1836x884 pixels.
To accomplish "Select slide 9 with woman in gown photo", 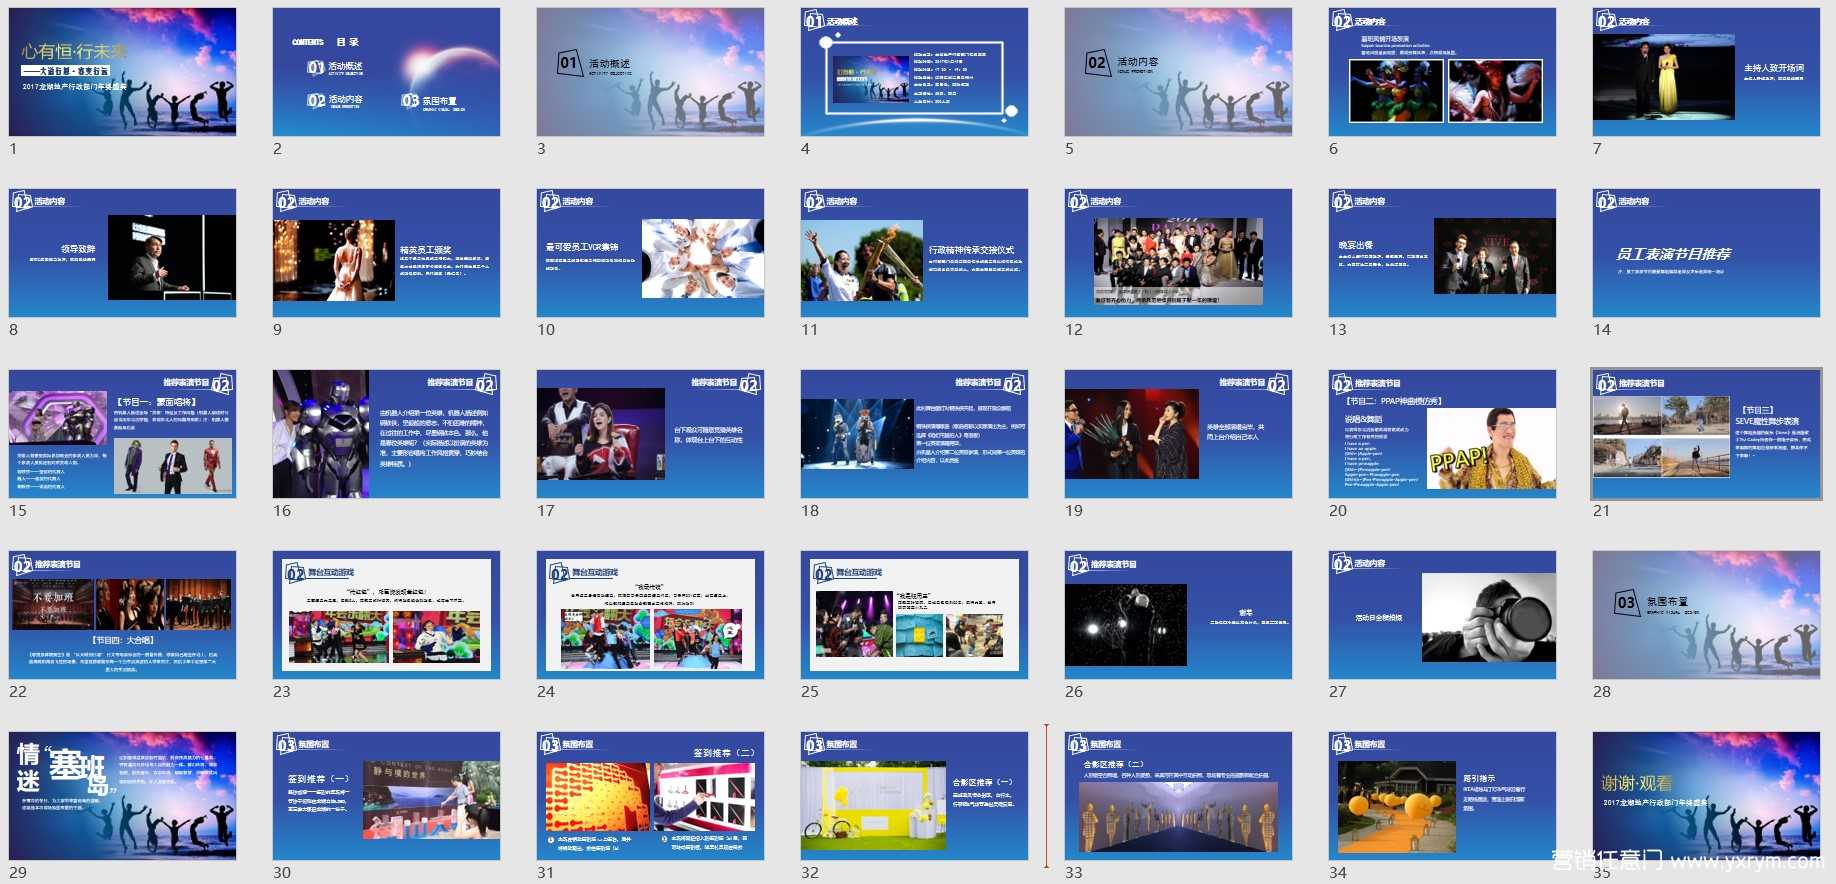I will point(387,253).
